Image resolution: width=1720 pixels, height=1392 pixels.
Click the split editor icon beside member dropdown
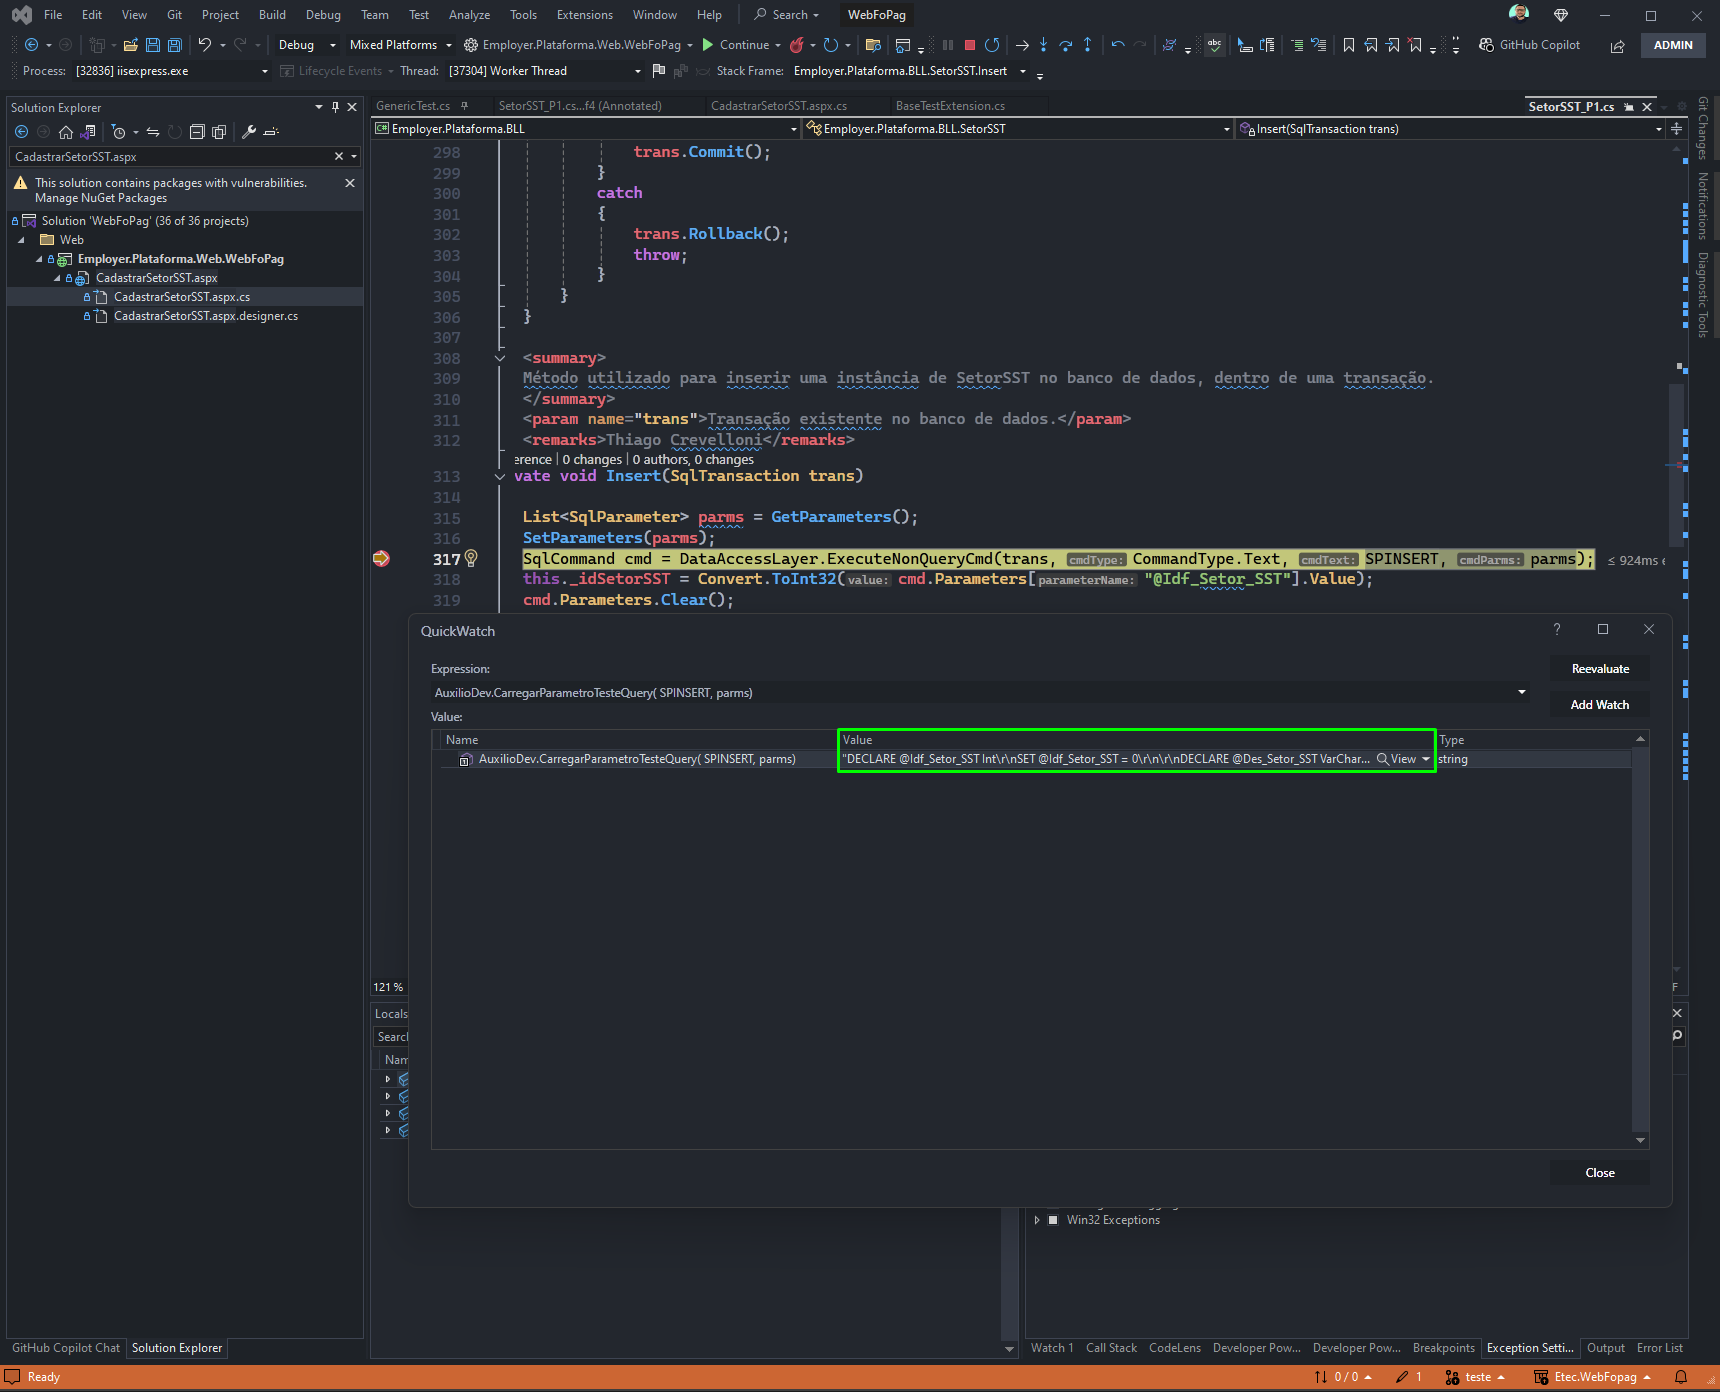[x=1676, y=129]
